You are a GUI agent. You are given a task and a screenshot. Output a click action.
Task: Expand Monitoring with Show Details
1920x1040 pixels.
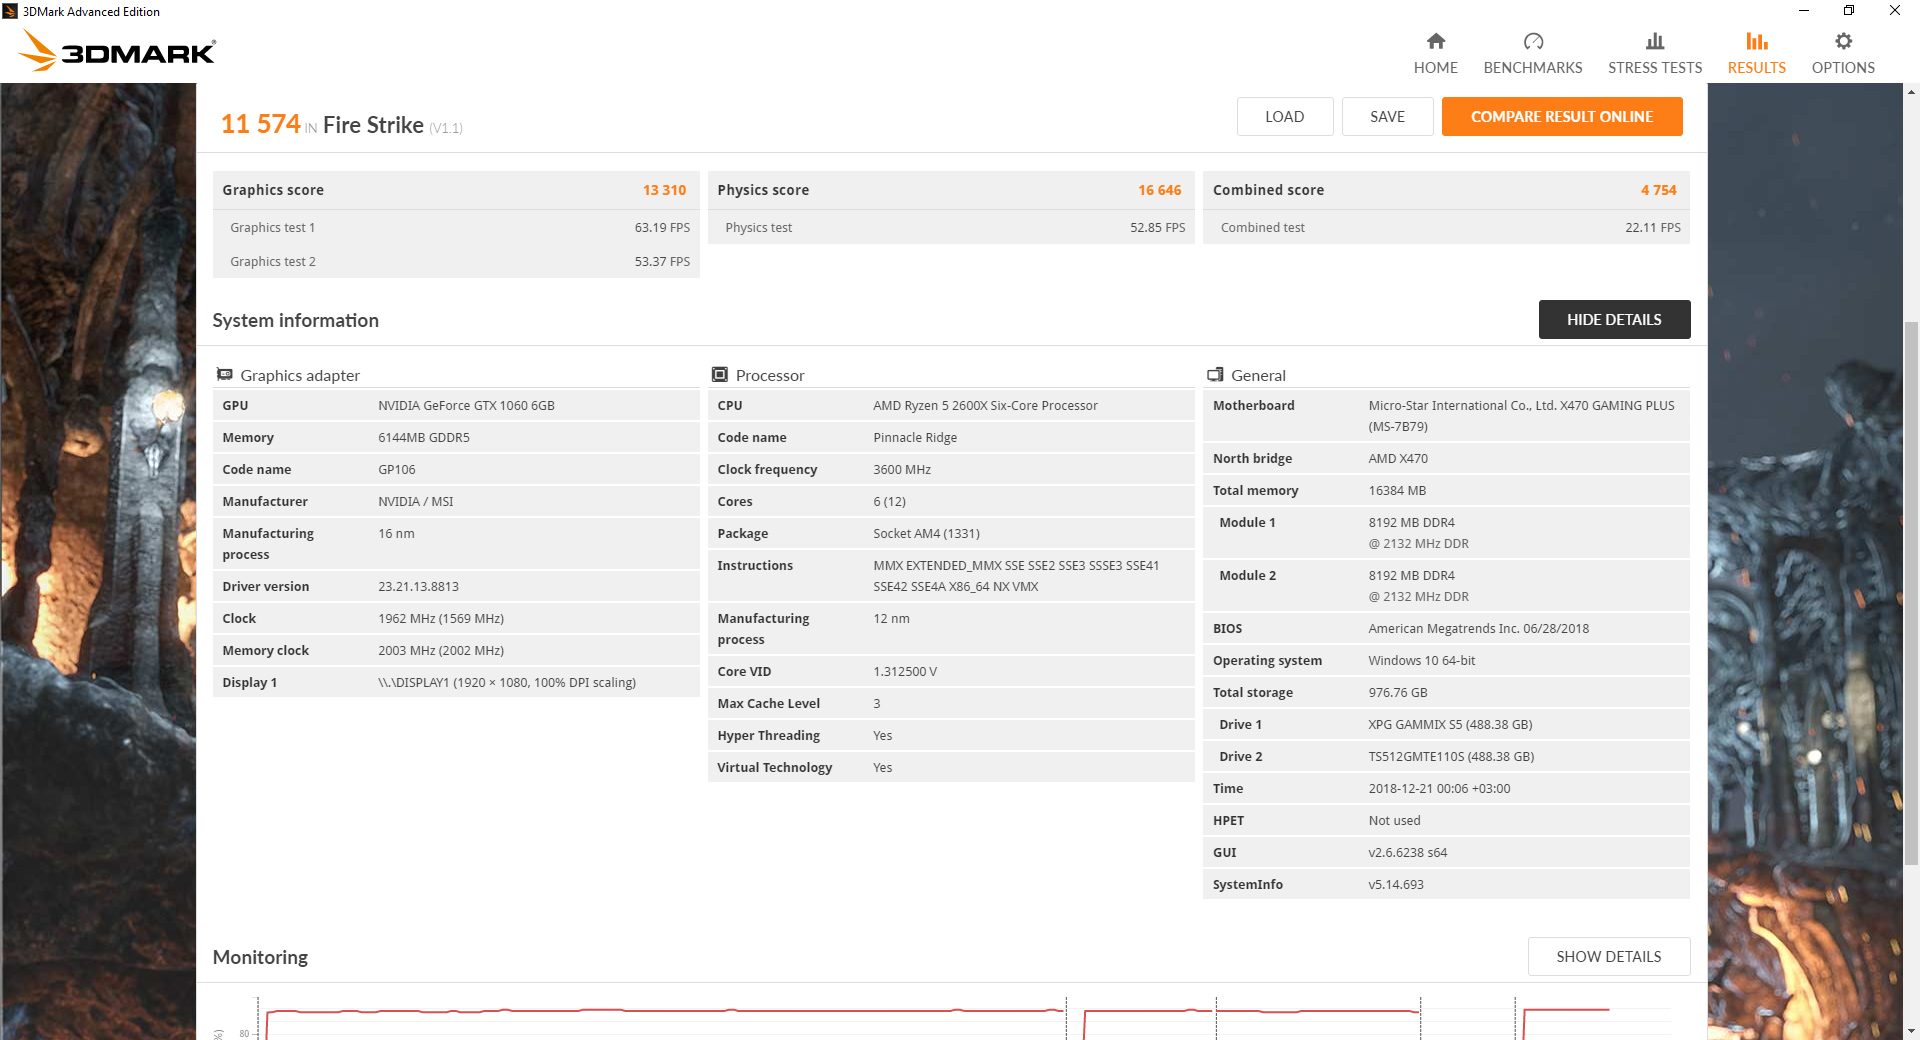coord(1609,957)
